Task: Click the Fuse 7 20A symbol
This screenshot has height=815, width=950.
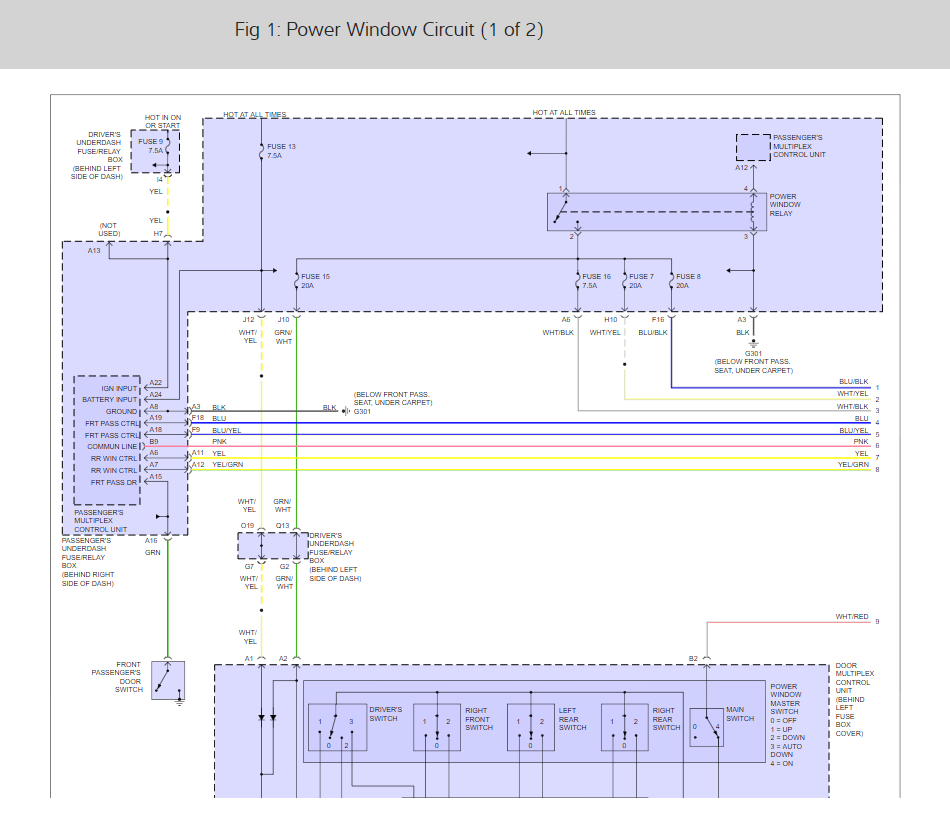Action: click(624, 280)
